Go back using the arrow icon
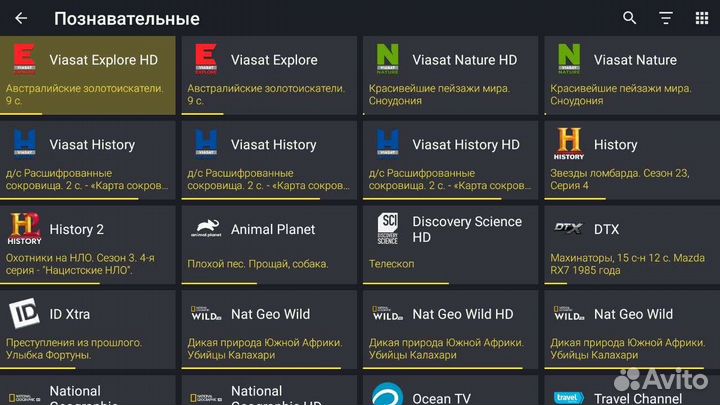720x405 pixels. pyautogui.click(x=21, y=18)
